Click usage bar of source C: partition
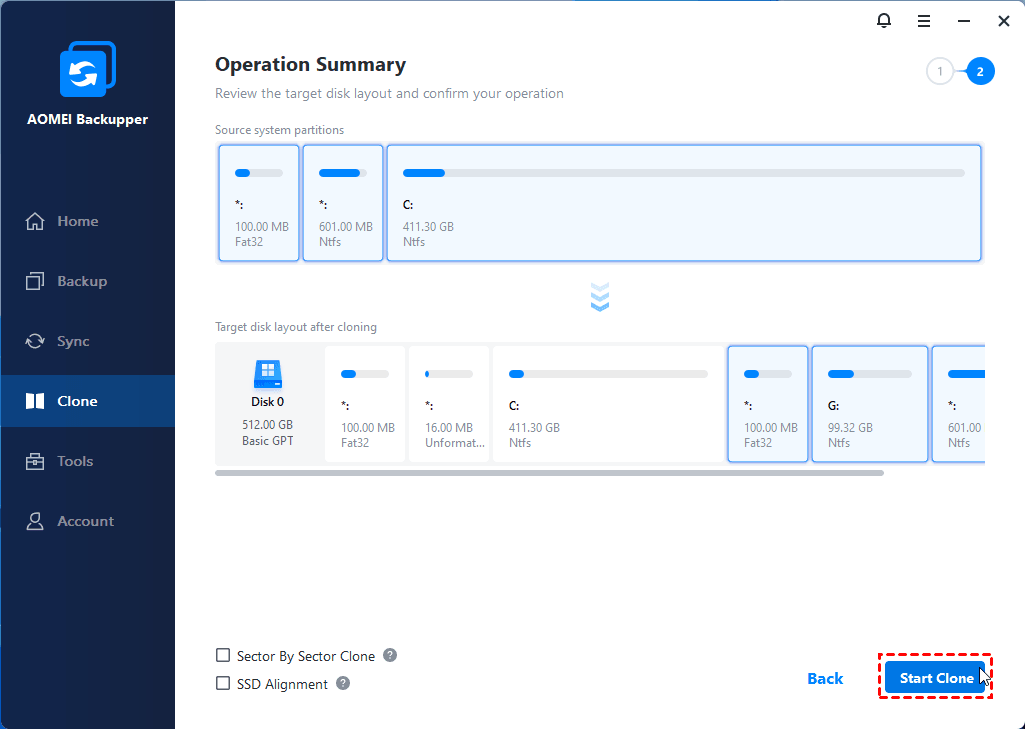 [x=684, y=173]
